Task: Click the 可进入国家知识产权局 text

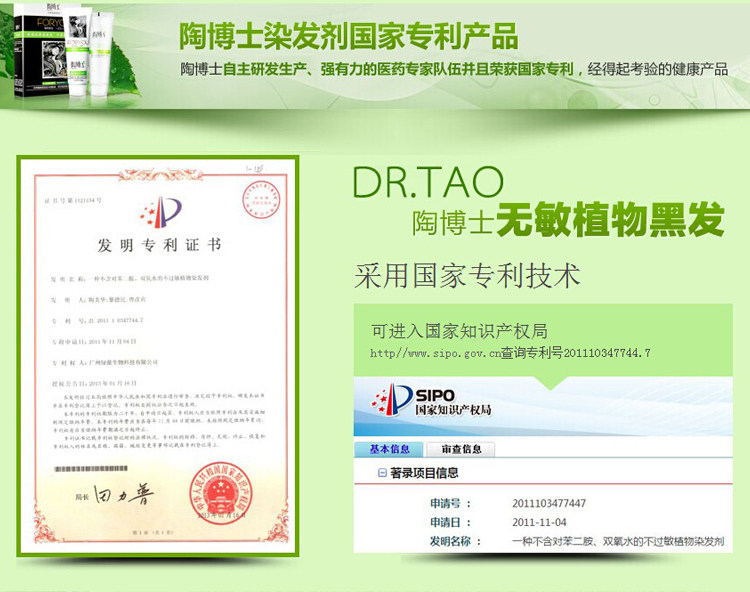Action: point(459,331)
